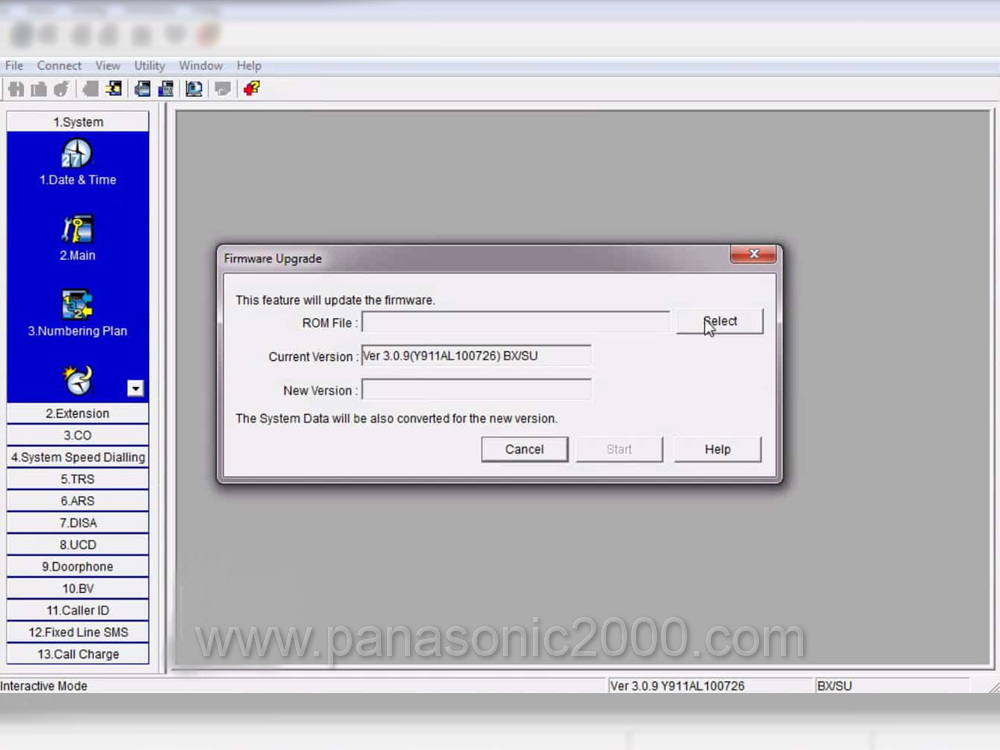The image size is (1000, 750).
Task: Click Select to choose ROM file
Action: pos(719,321)
